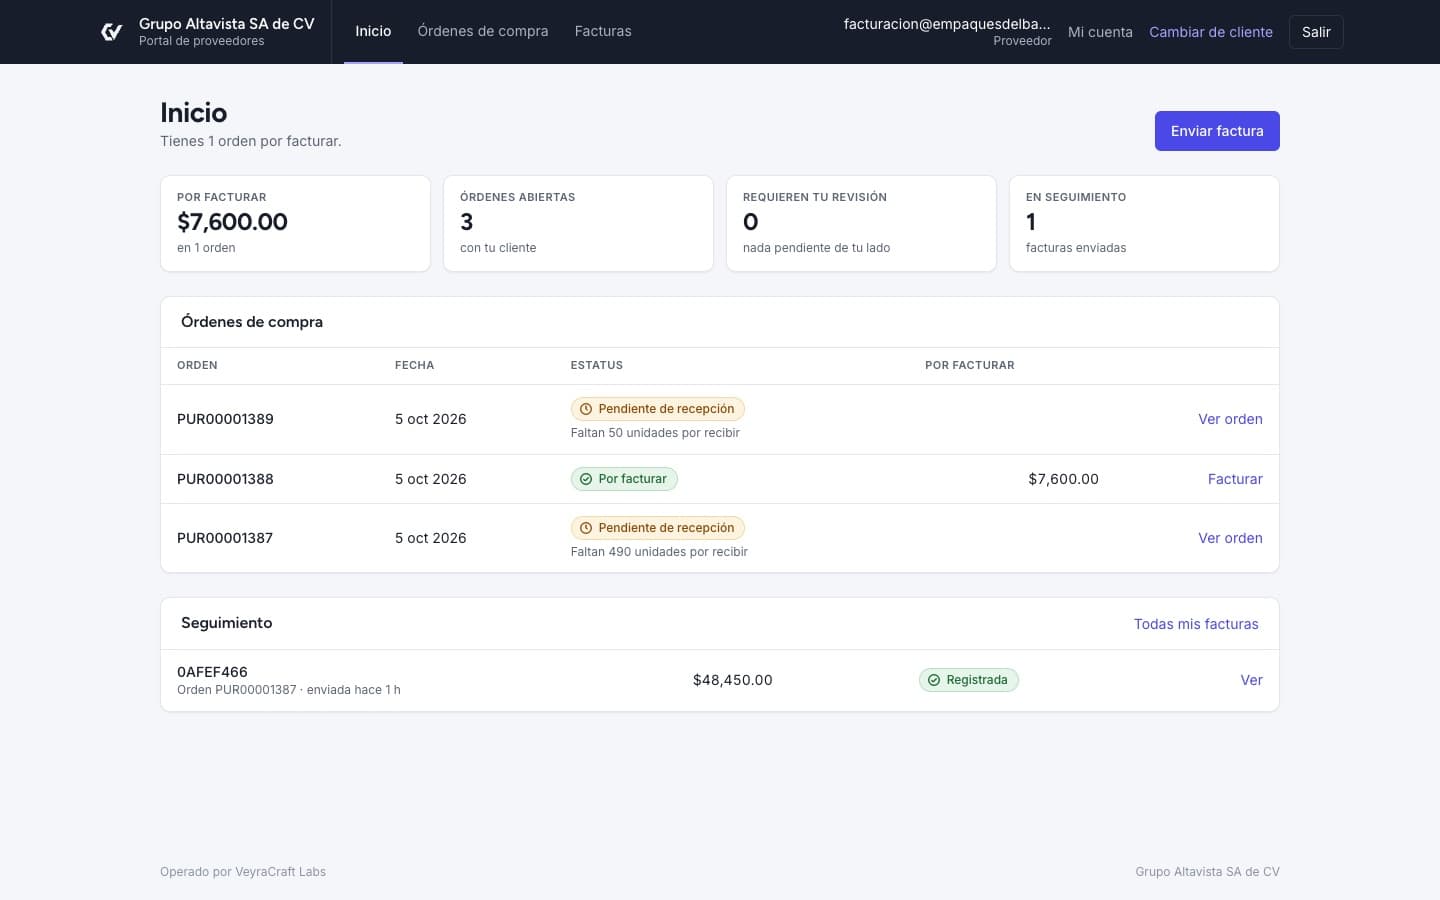Click the Registrada status badge
Image resolution: width=1440 pixels, height=900 pixels.
(968, 680)
